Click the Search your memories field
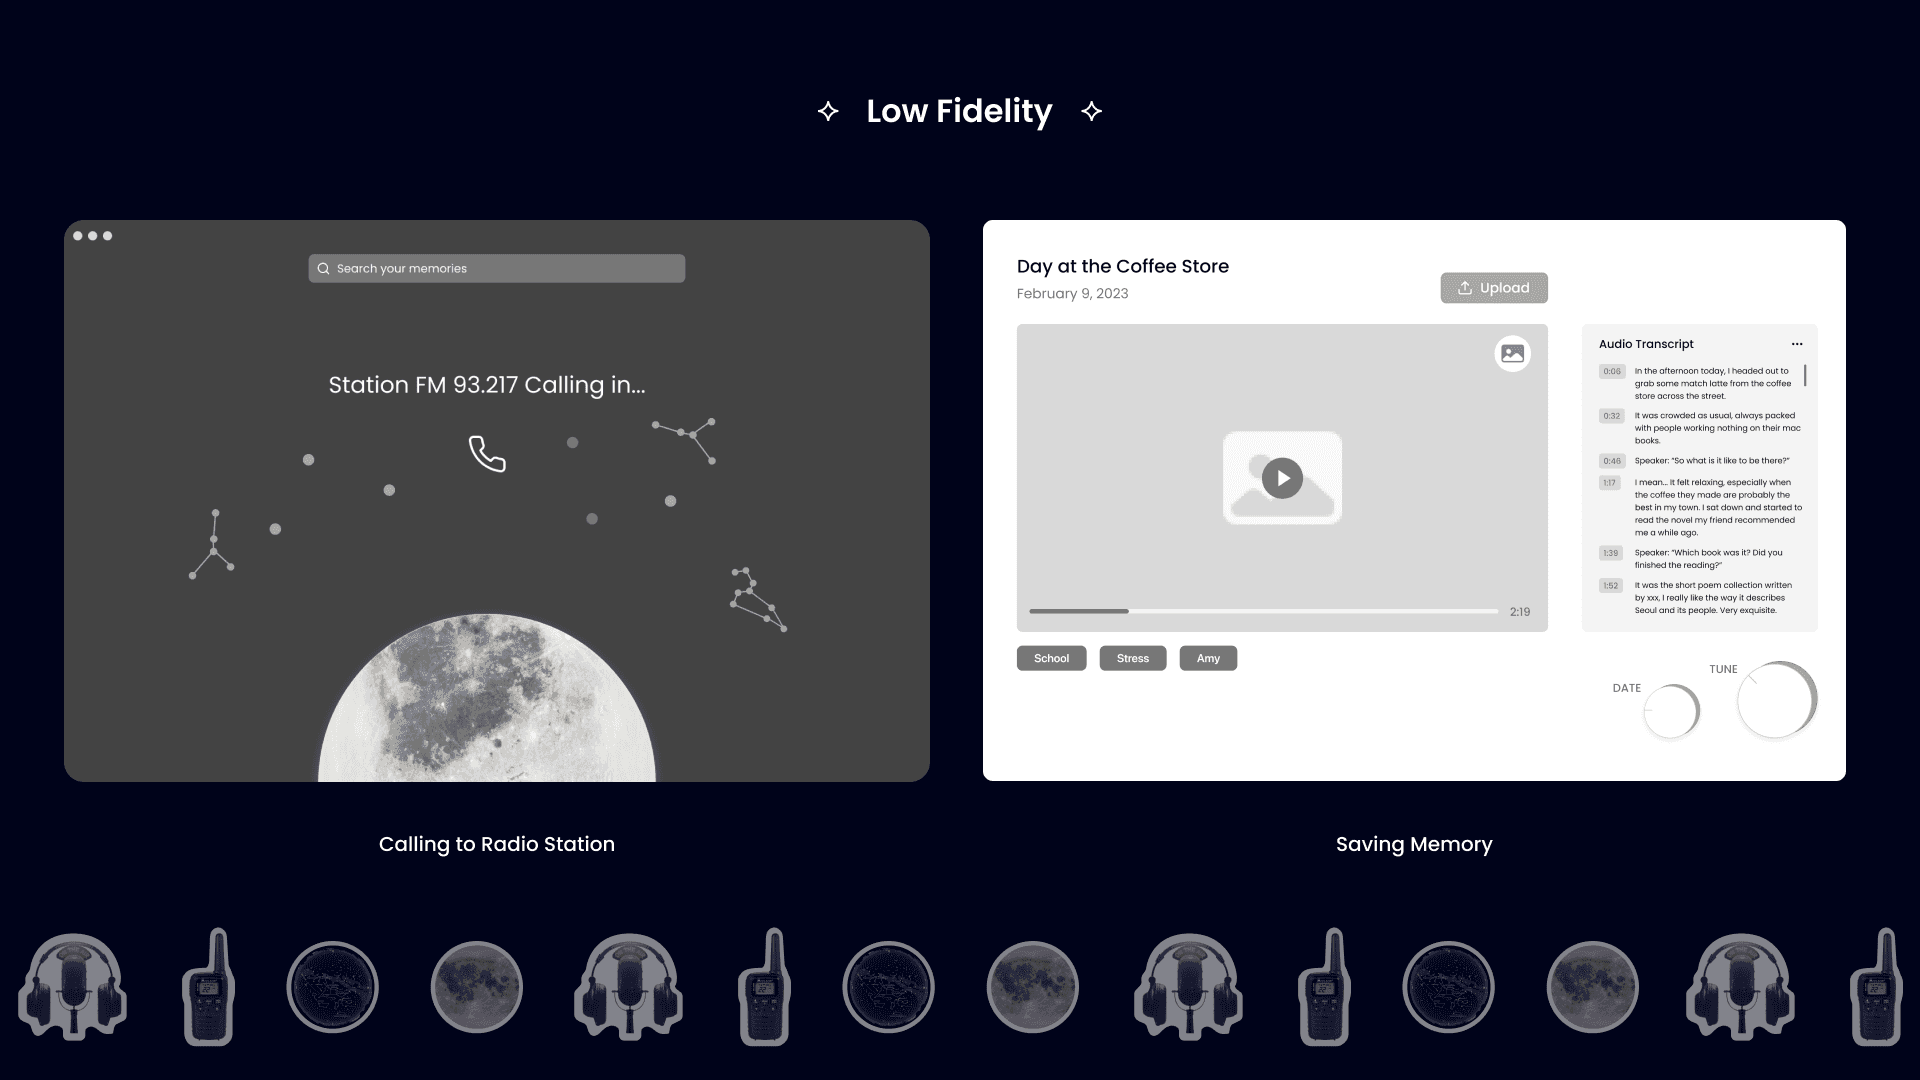Screen dimensions: 1920x1080 click(497, 268)
